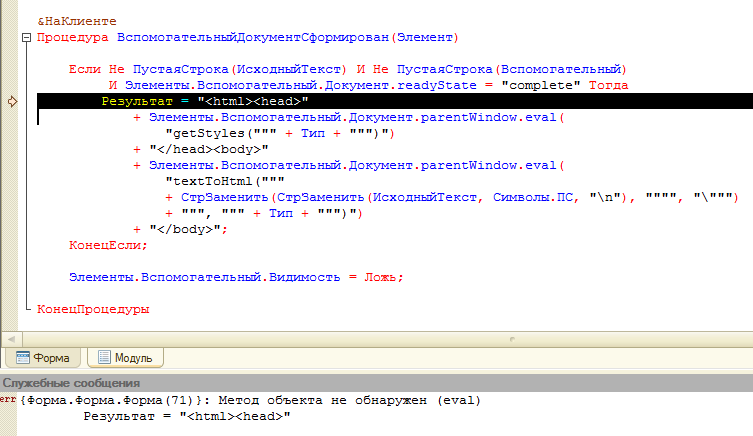Viewport: 753px width, 436px height.
Task: Click the line beginning with "textToHtml("
Action: (225, 182)
